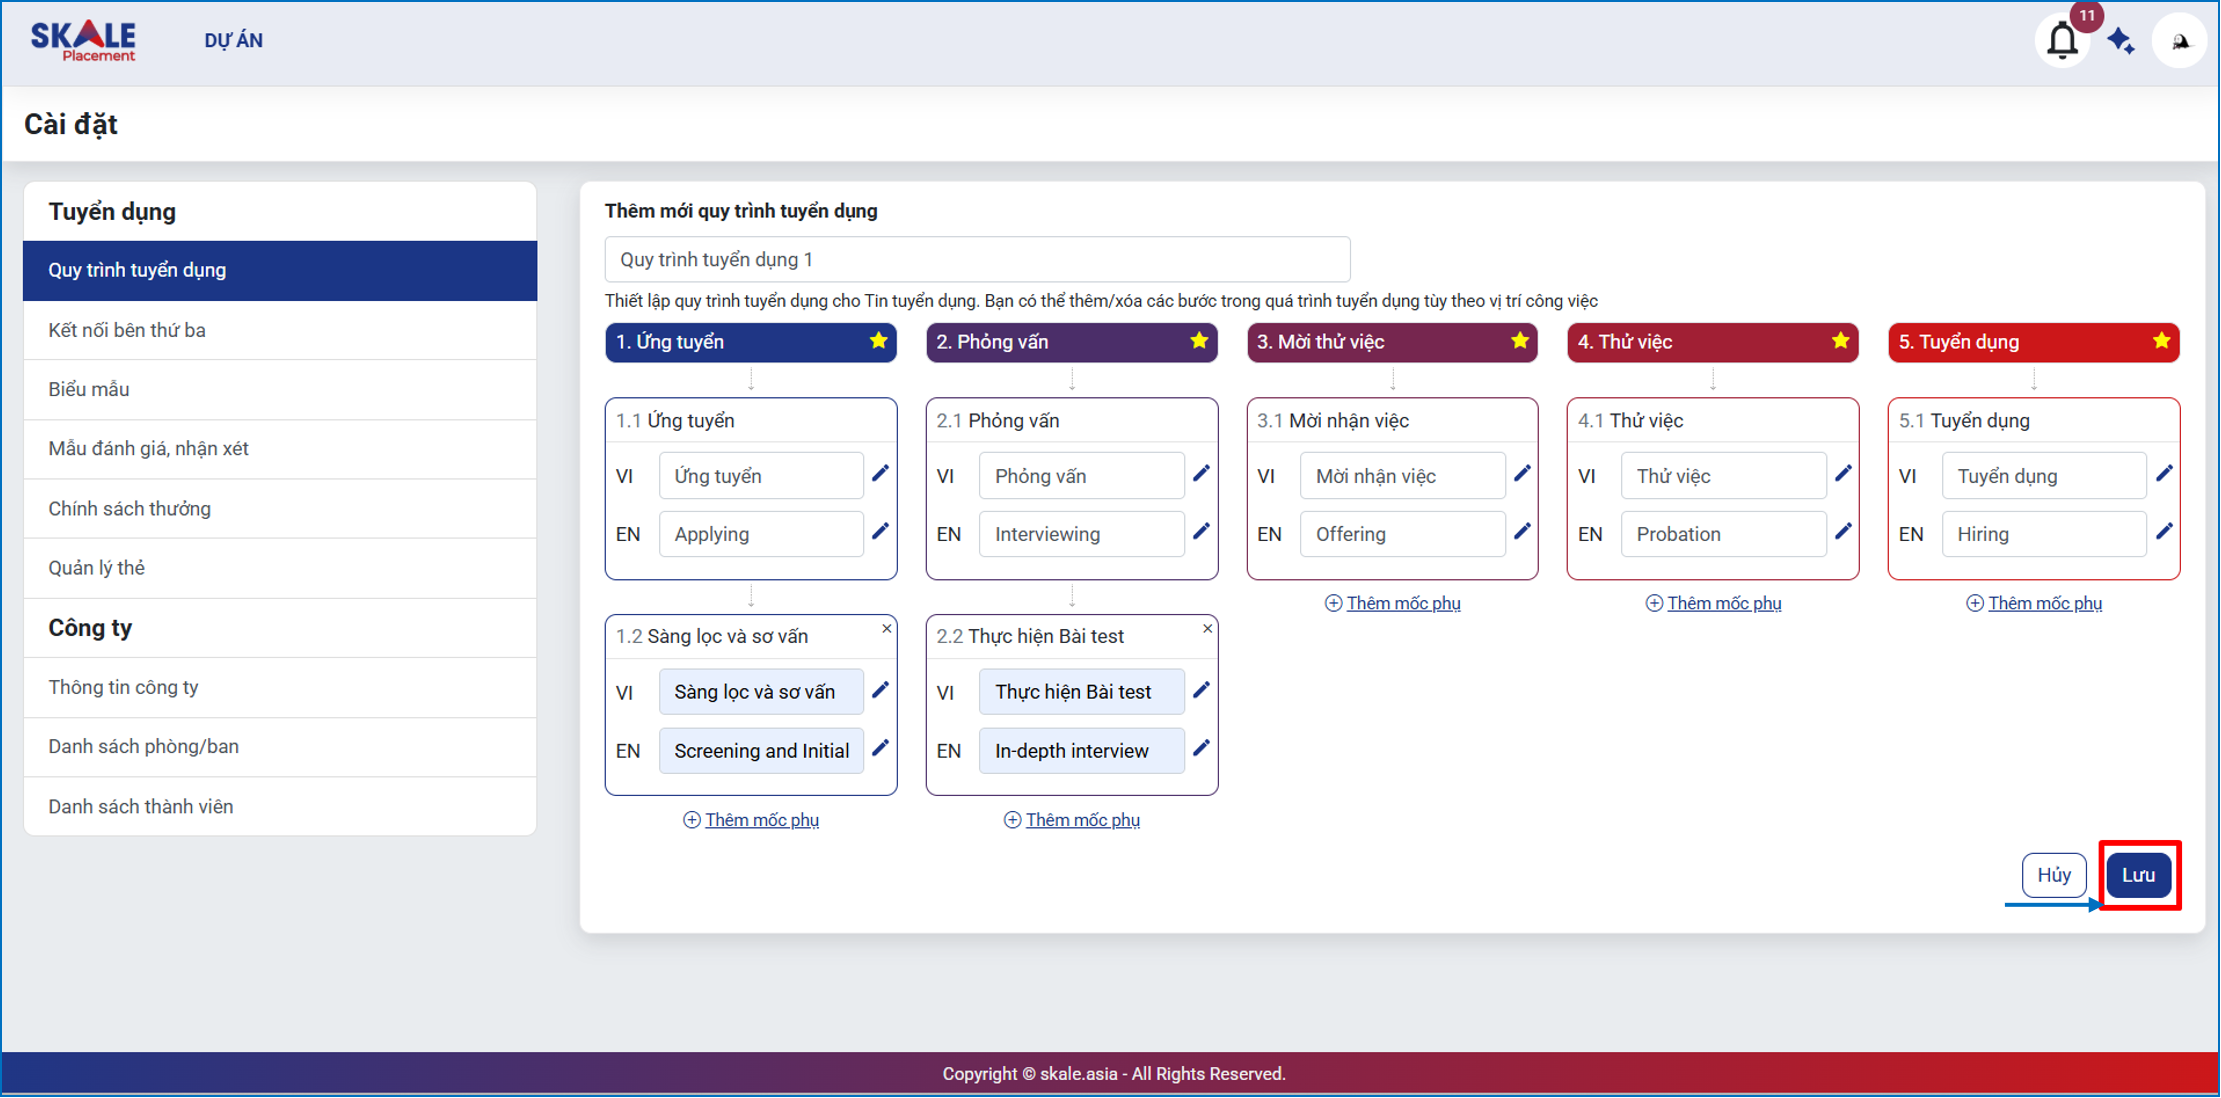Click pencil icon for Screening and Initial
Screen dimensions: 2221x1098
pyautogui.click(x=880, y=749)
